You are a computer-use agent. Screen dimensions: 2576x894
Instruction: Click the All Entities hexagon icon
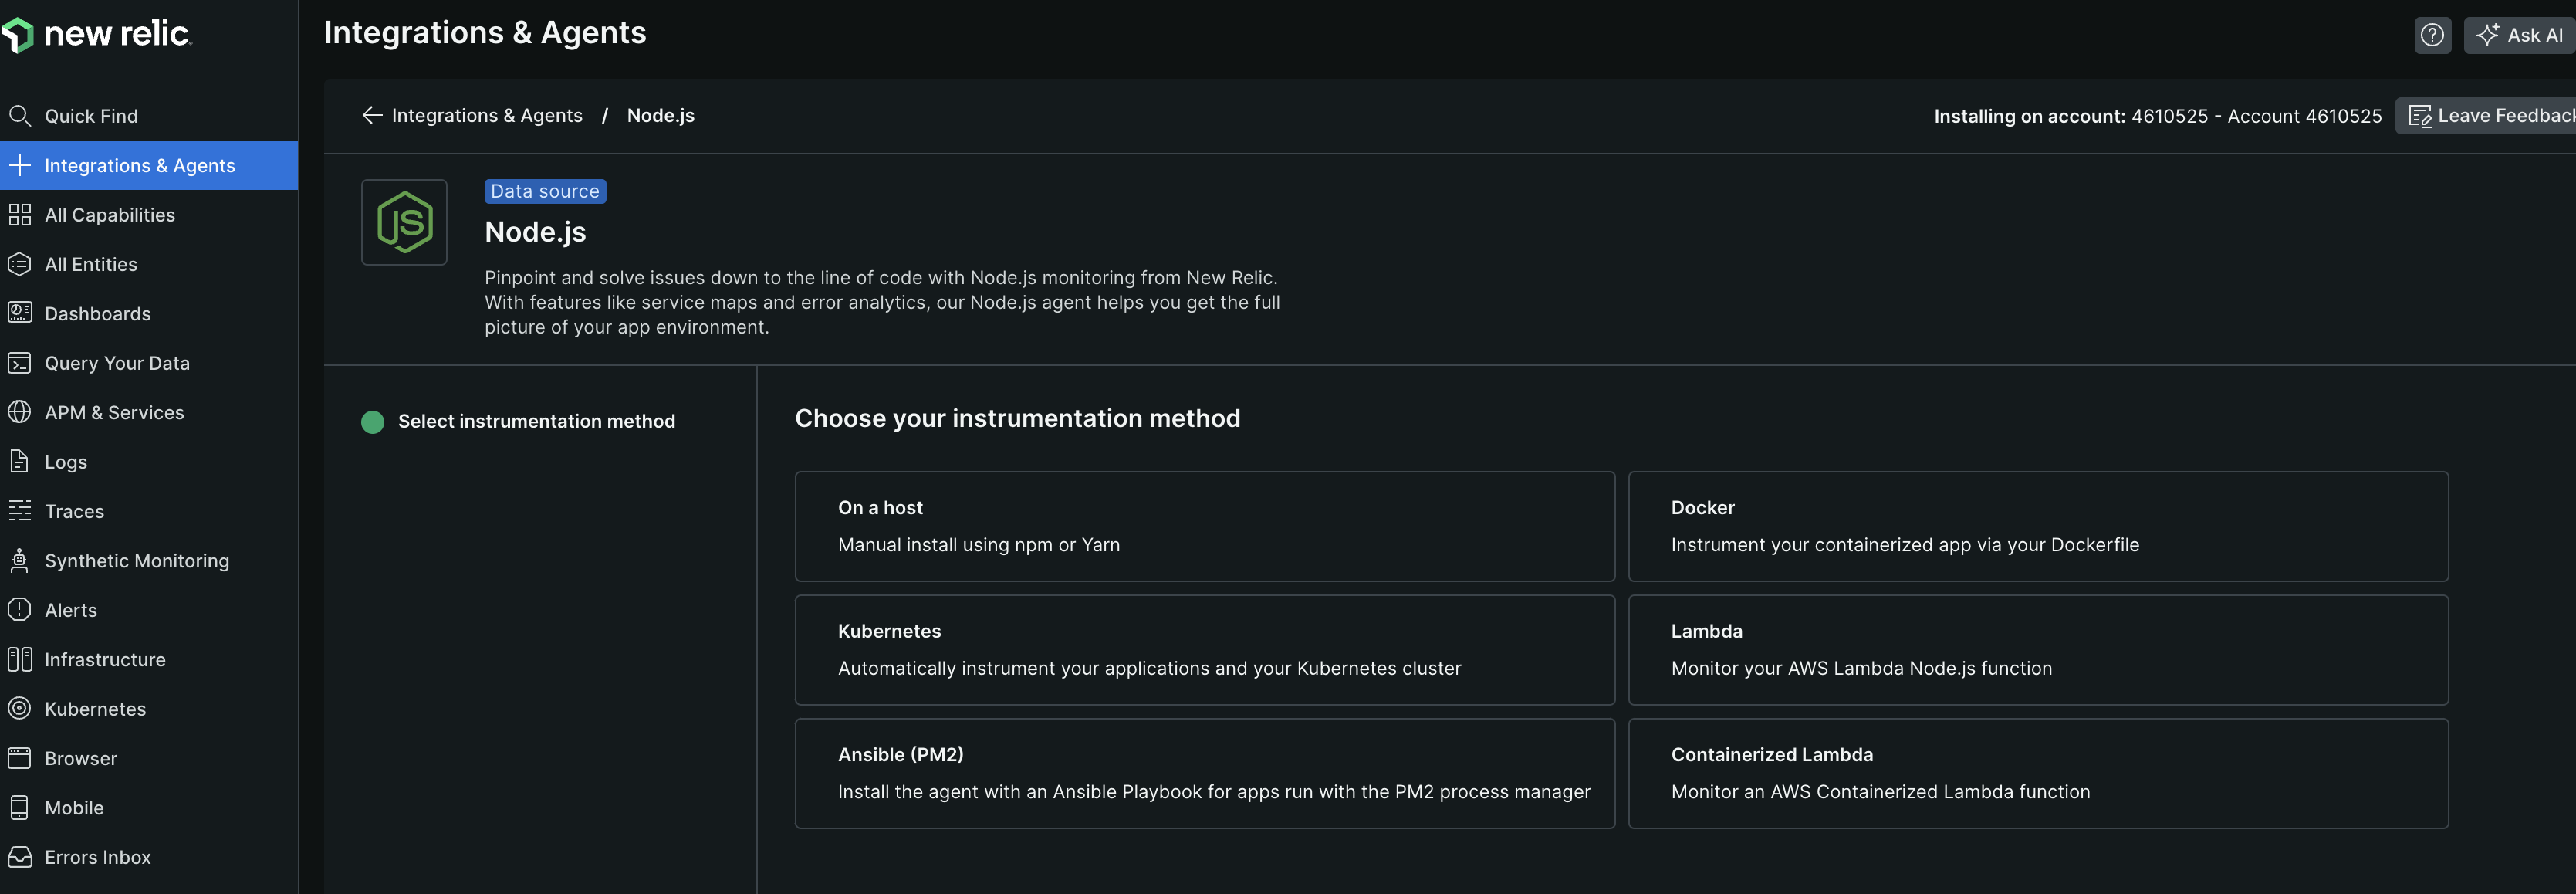19,264
